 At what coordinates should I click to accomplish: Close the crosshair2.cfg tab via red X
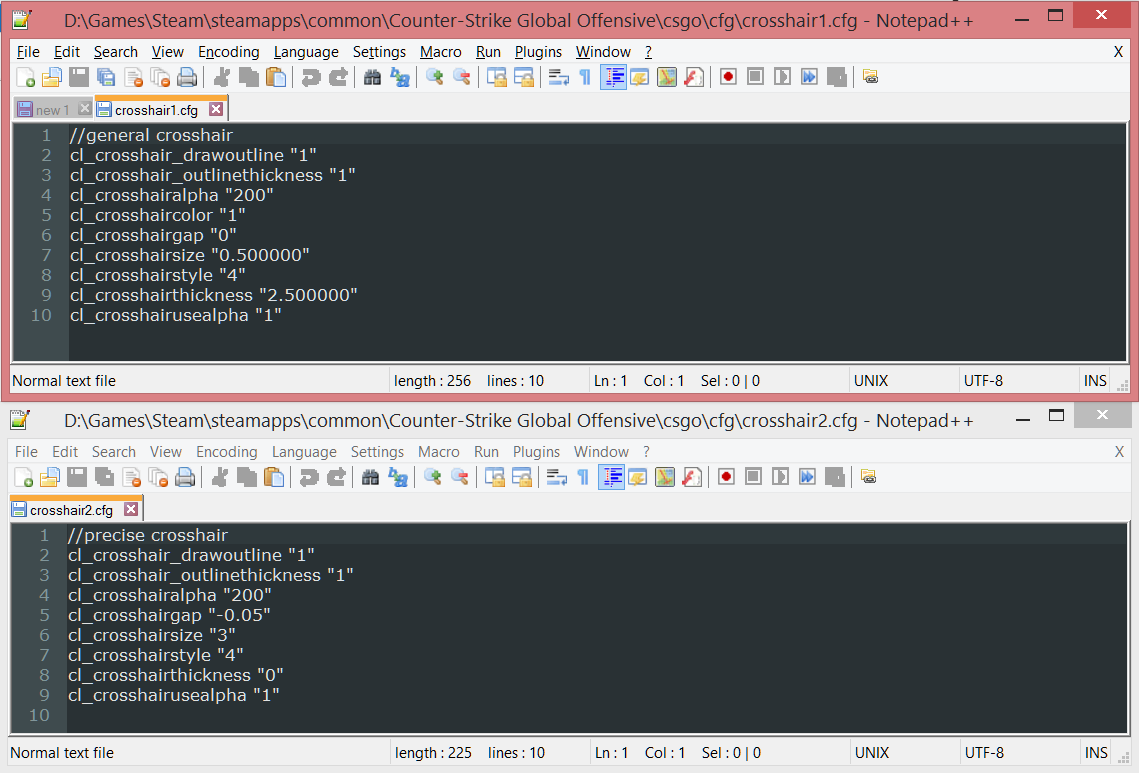131,509
